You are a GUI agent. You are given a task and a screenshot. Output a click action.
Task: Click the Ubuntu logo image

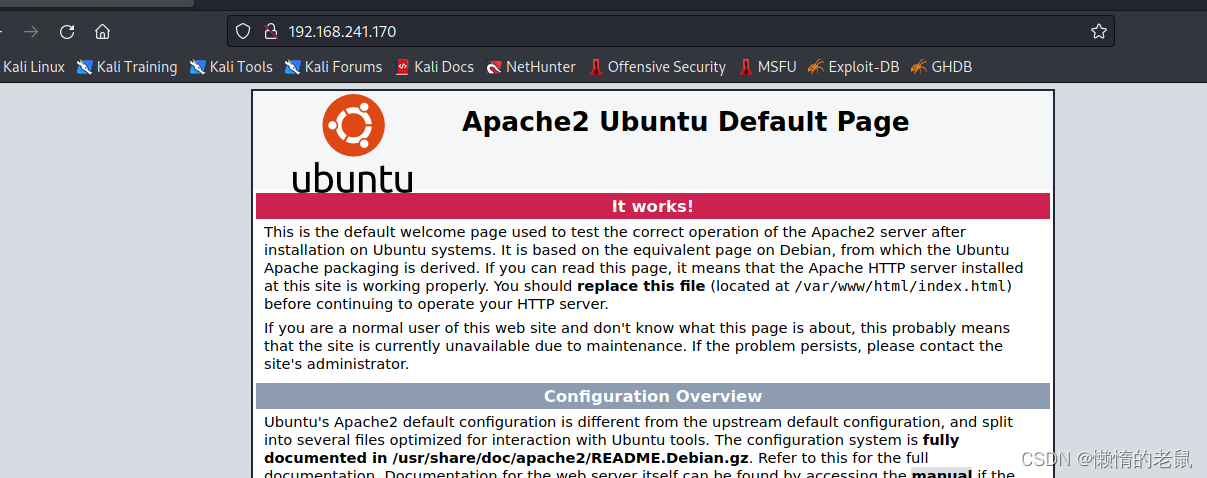(x=352, y=145)
